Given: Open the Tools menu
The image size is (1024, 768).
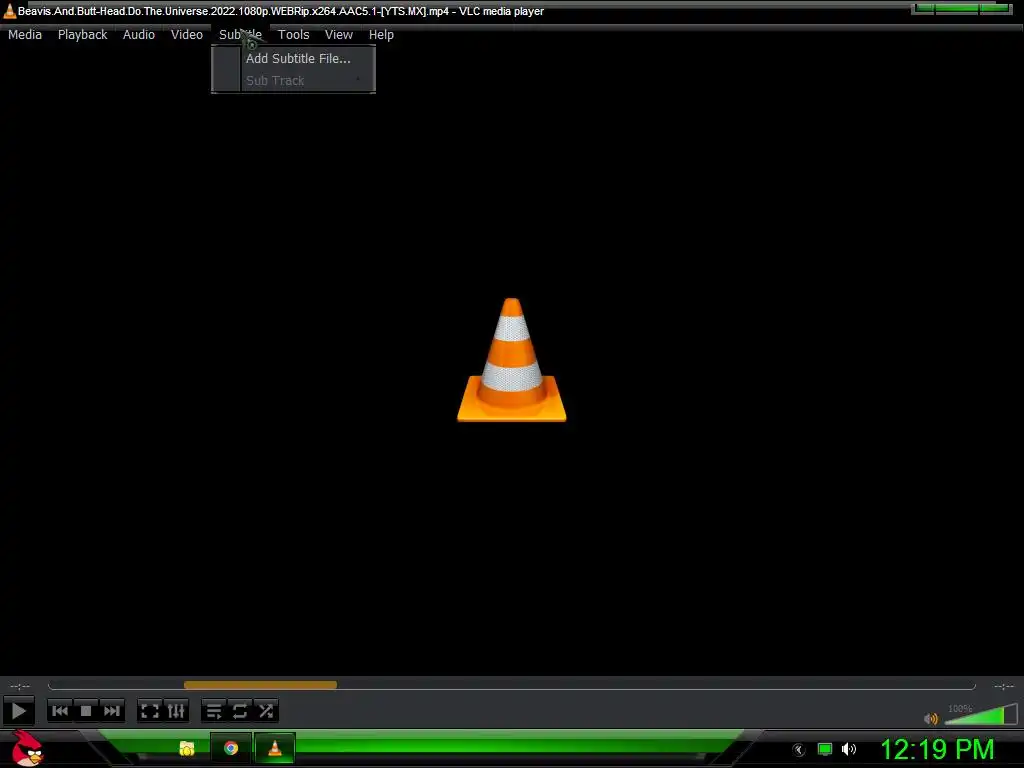Looking at the screenshot, I should (293, 35).
